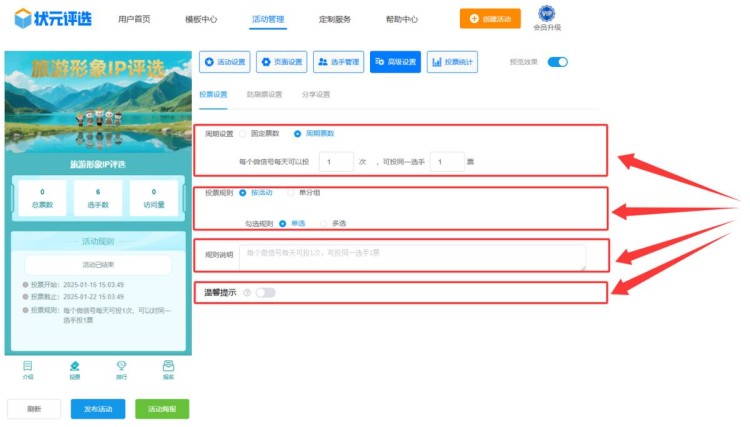Screen dimensions: 750x427
Task: Click the VIP 会员升级 badge icon
Action: point(546,13)
